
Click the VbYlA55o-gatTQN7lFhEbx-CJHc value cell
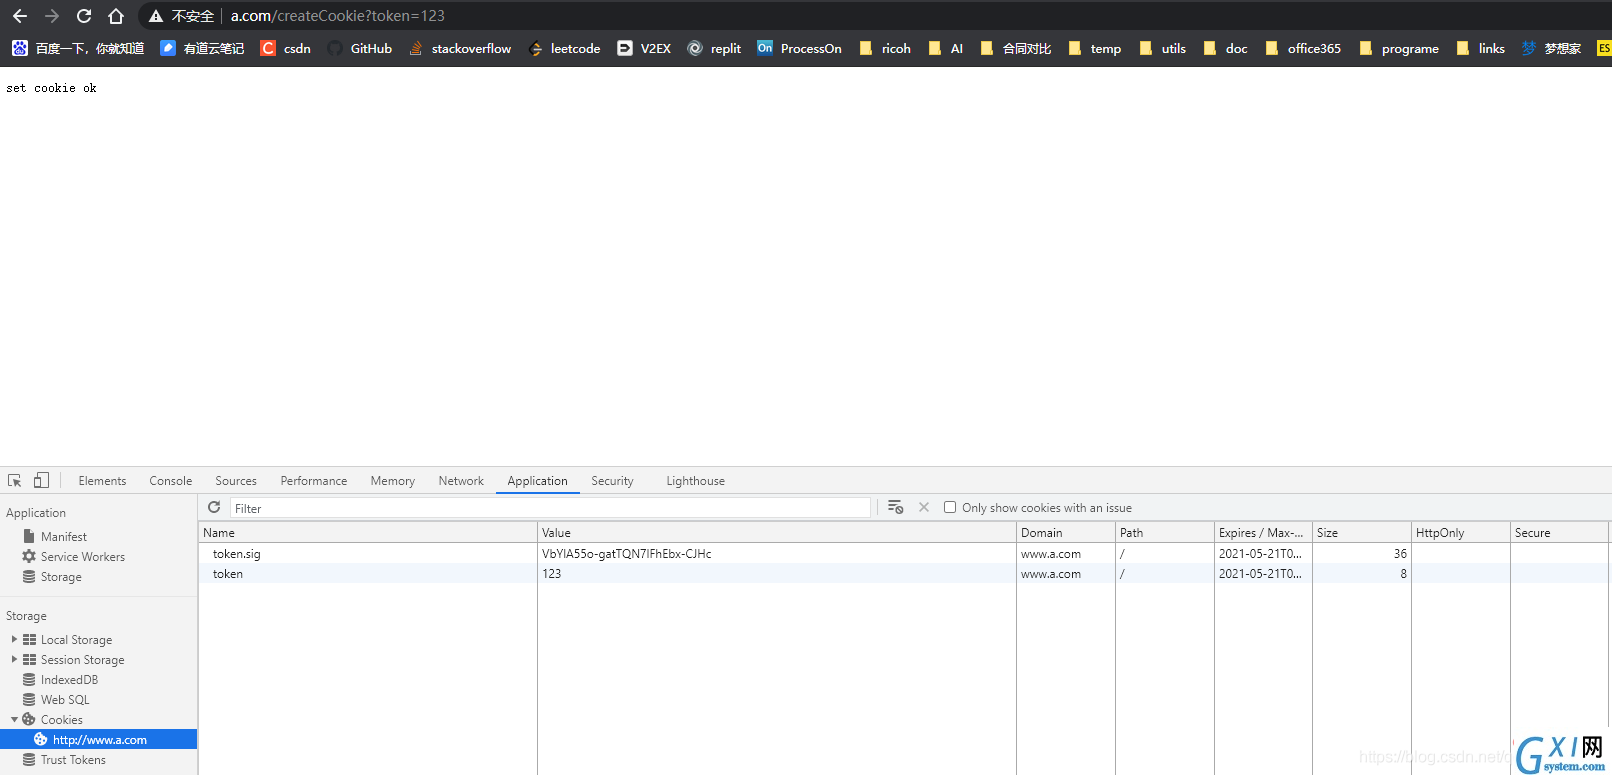coord(777,554)
